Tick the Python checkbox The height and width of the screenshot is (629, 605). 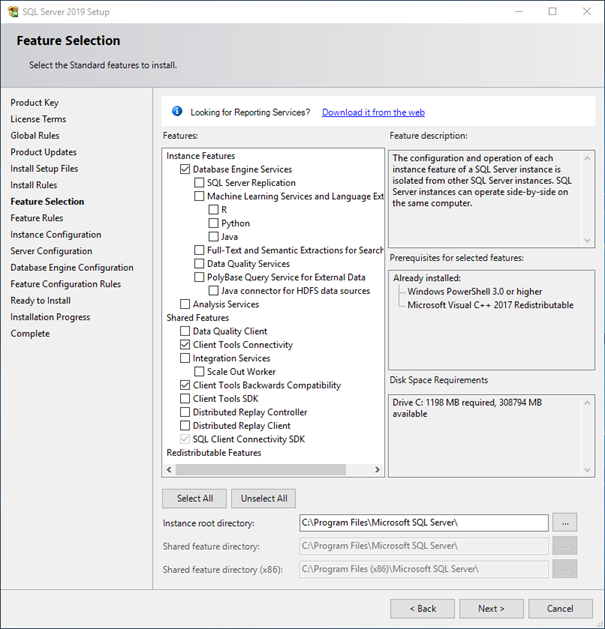pyautogui.click(x=213, y=223)
